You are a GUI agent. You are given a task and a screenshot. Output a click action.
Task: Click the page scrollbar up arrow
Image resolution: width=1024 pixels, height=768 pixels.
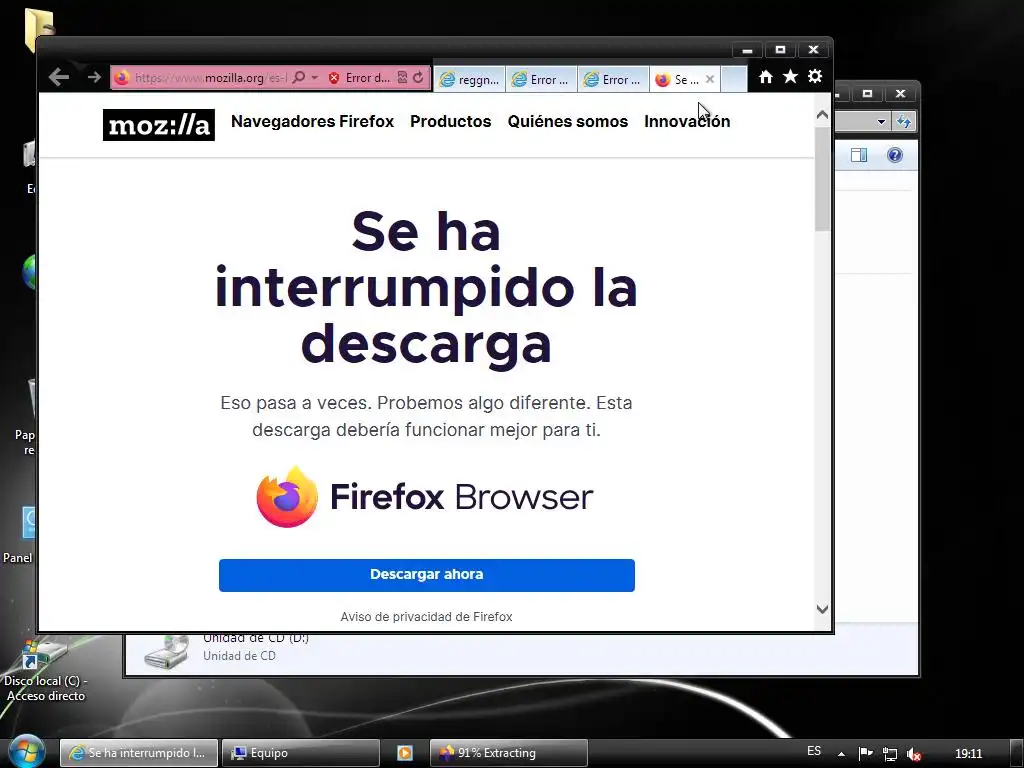click(822, 115)
